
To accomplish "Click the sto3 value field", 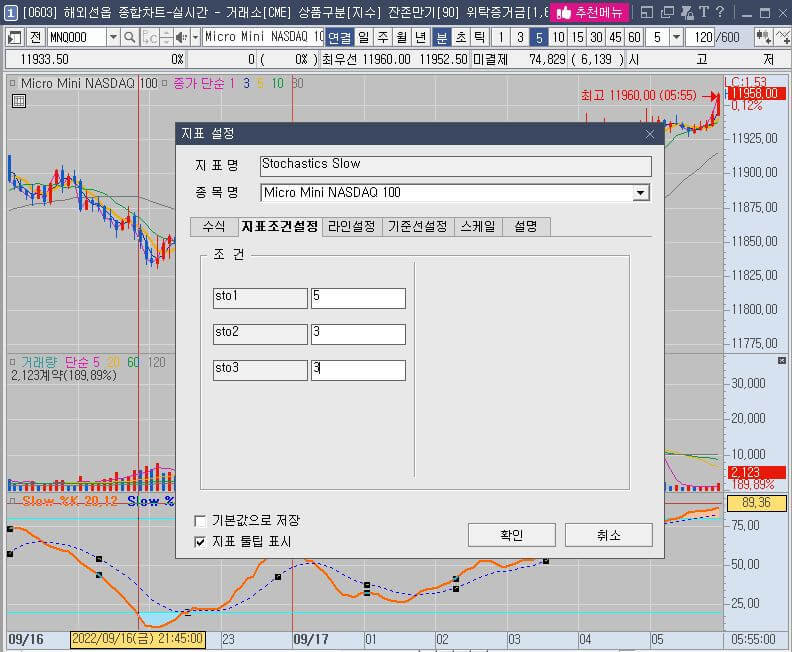I will click(358, 370).
